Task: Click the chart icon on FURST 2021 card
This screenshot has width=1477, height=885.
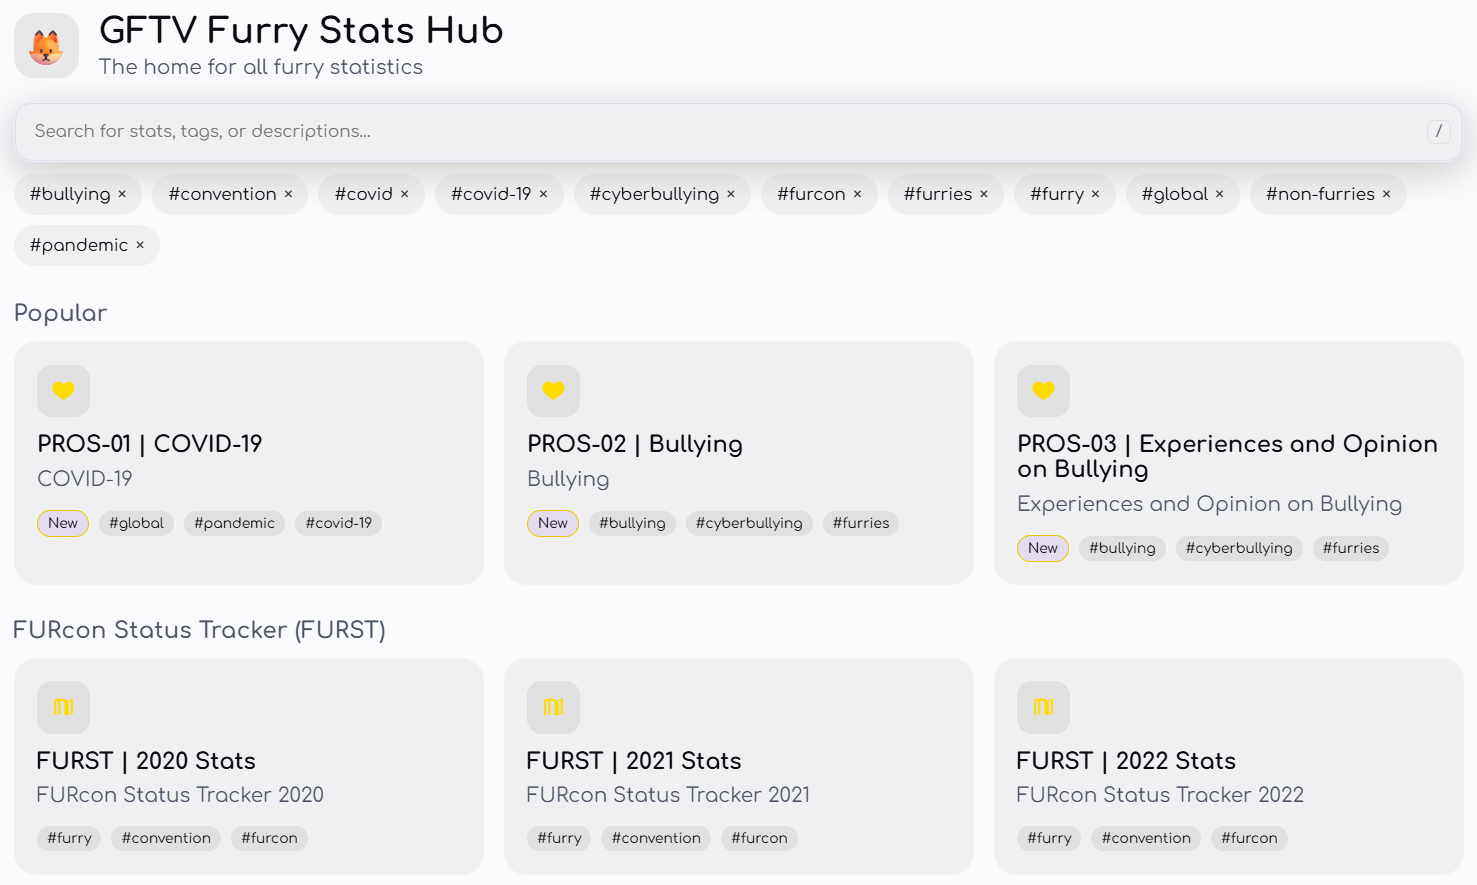Action: click(x=553, y=707)
